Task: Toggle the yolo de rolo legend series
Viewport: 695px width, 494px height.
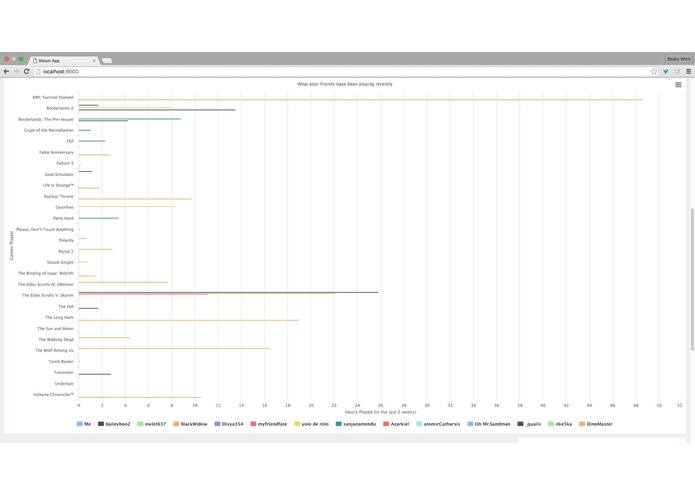Action: coord(312,424)
